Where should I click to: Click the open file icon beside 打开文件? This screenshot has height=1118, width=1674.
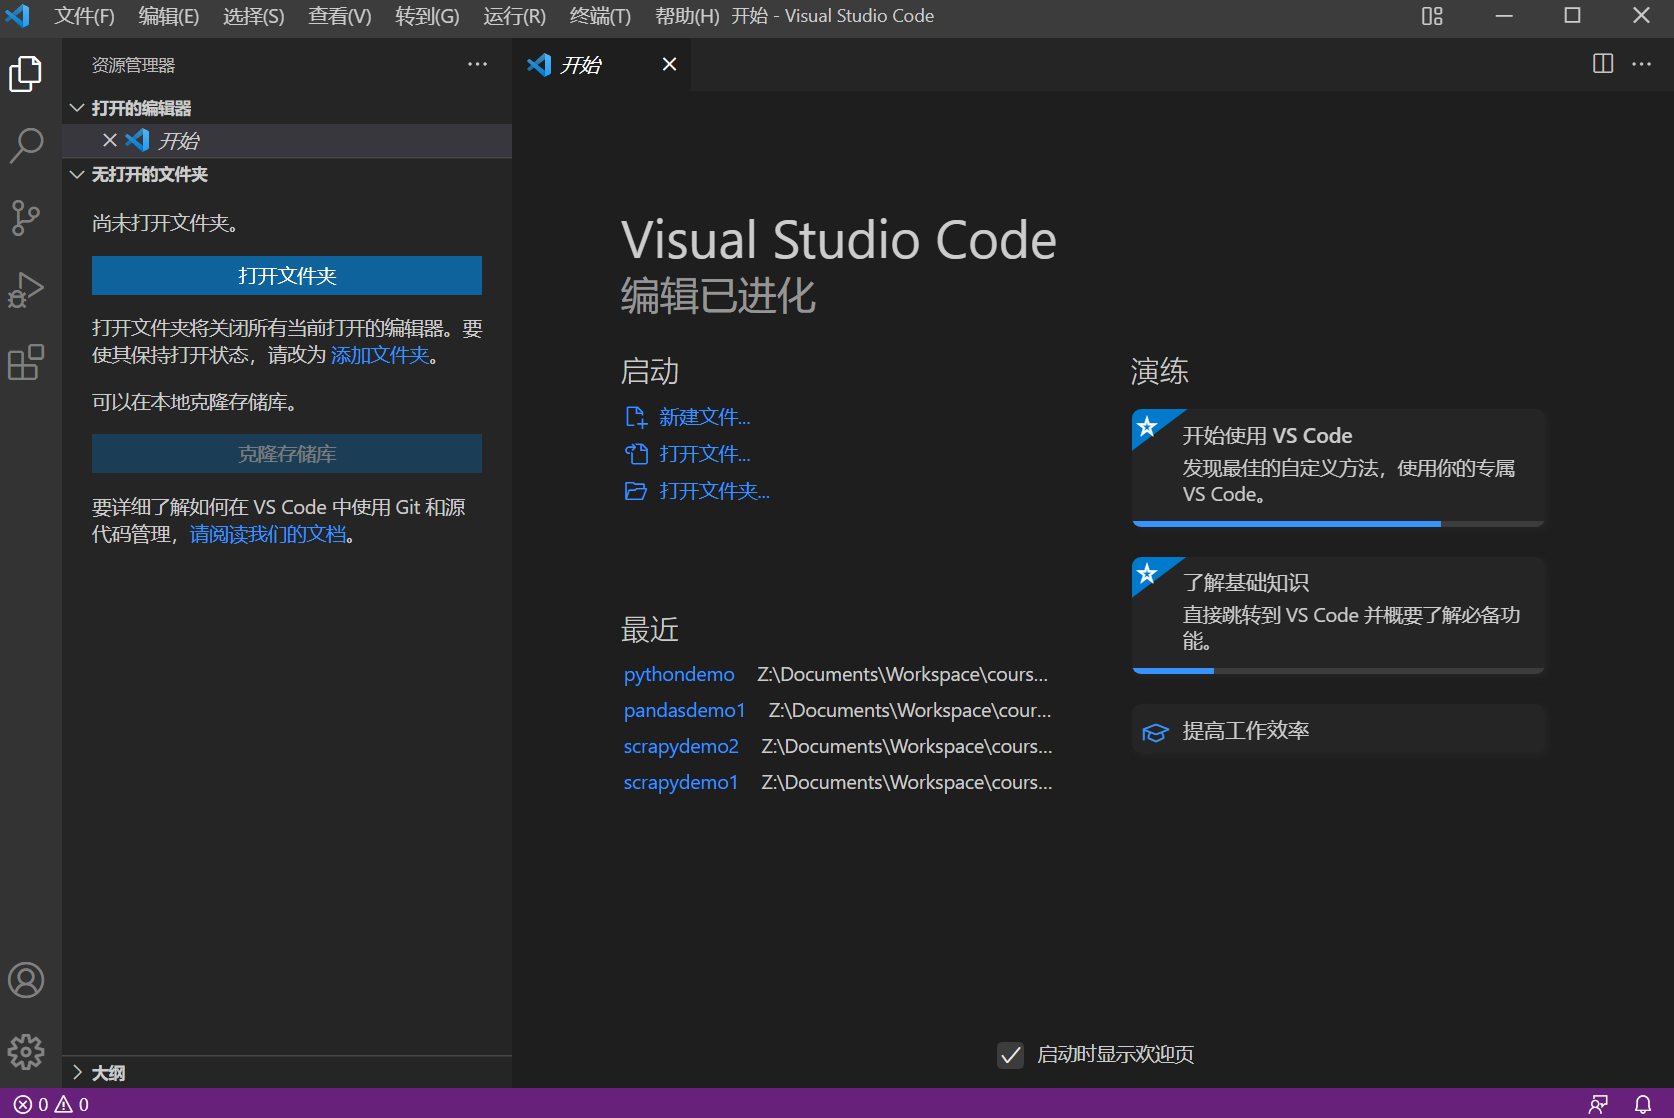coord(636,454)
